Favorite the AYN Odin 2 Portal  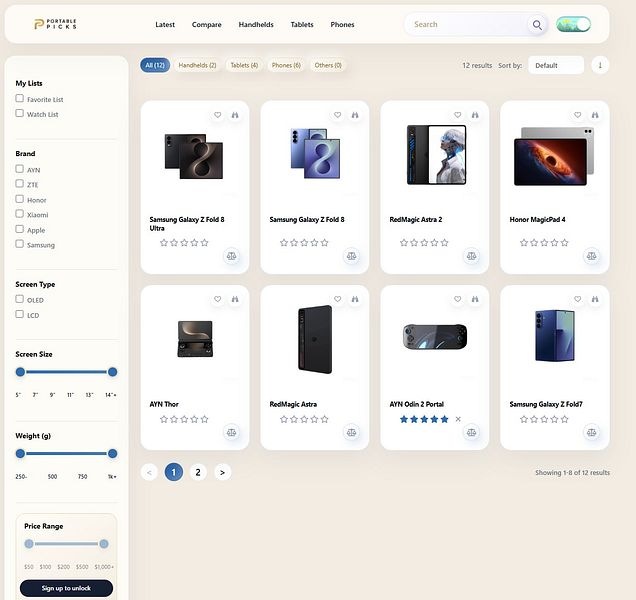[458, 299]
